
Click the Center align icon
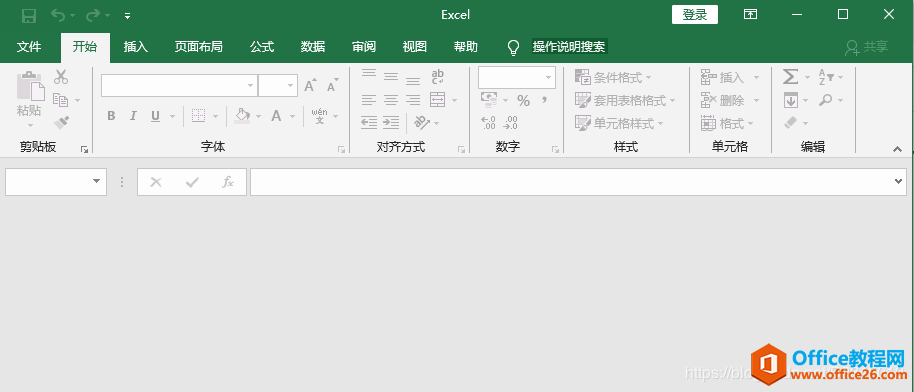(391, 100)
